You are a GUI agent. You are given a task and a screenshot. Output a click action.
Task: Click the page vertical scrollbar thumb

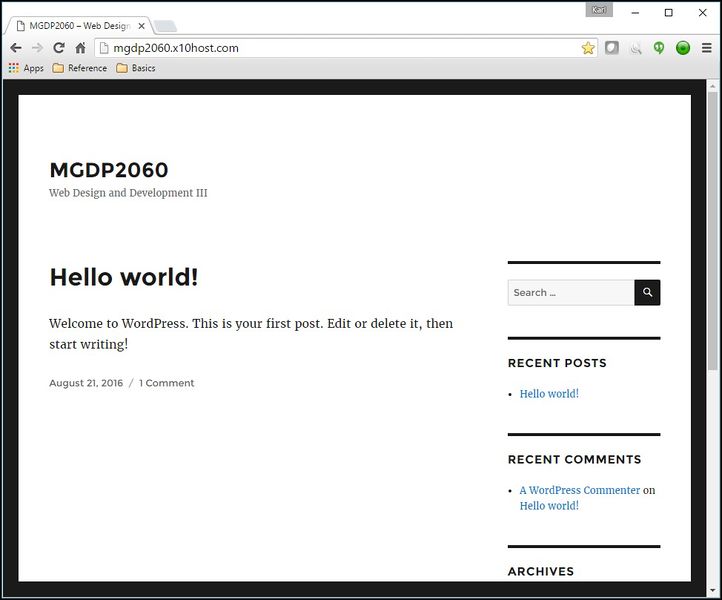pos(712,231)
